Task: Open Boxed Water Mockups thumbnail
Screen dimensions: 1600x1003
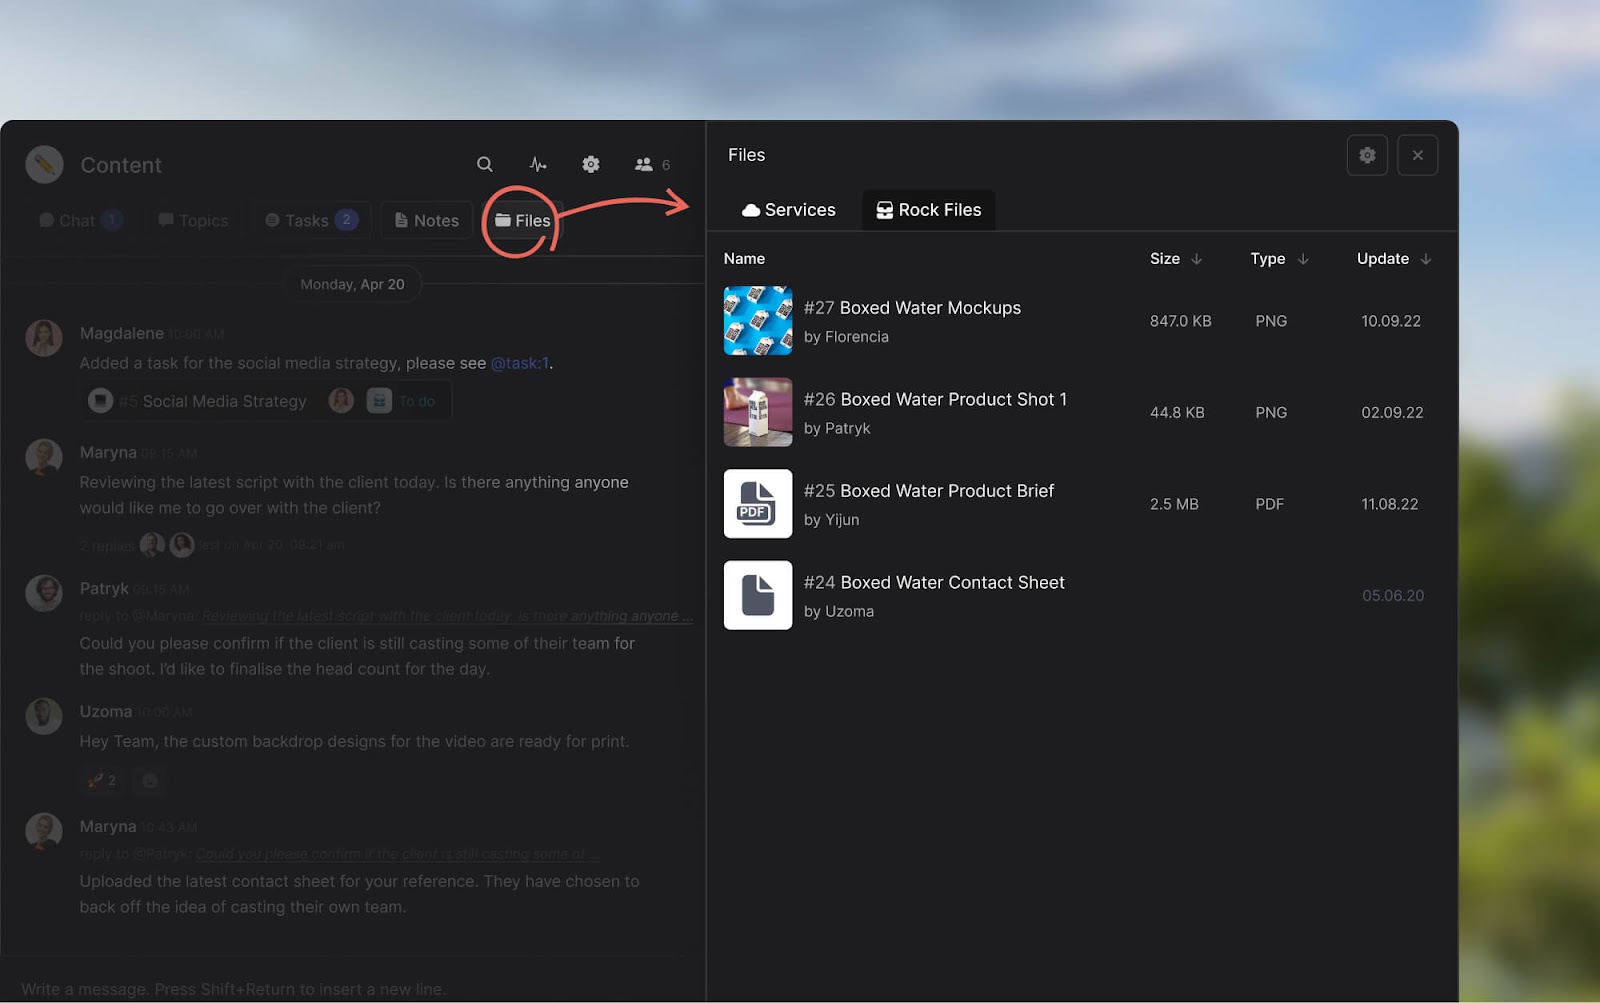Action: coord(758,321)
